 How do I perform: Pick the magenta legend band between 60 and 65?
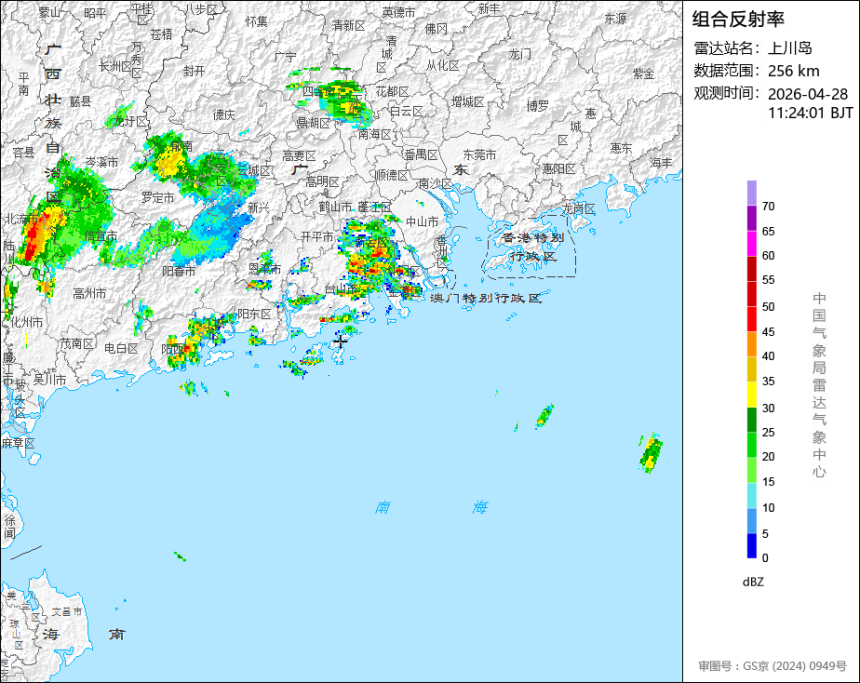coord(752,244)
